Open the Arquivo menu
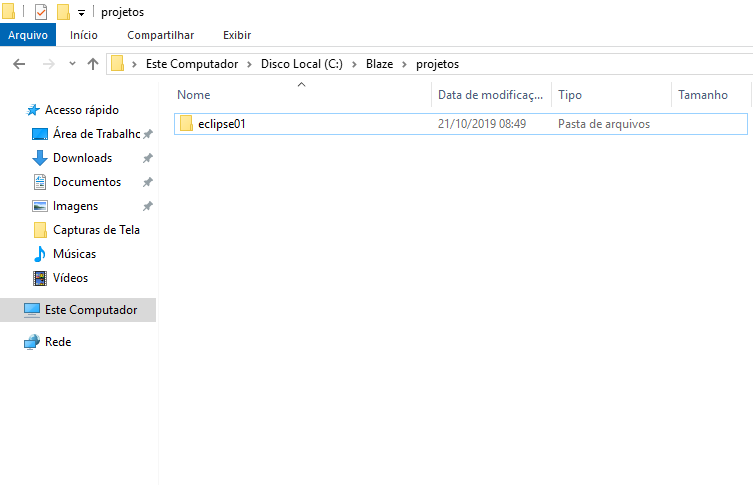This screenshot has width=753, height=485. (28, 35)
